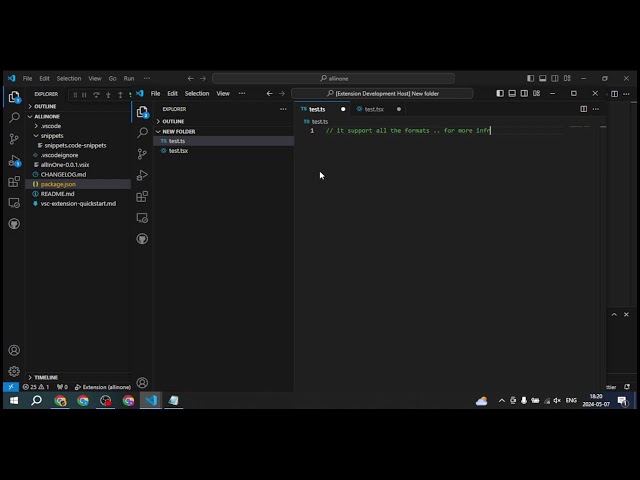Viewport: 640px width, 480px height.
Task: Open Go menu in the allinone window
Action: (x=112, y=78)
